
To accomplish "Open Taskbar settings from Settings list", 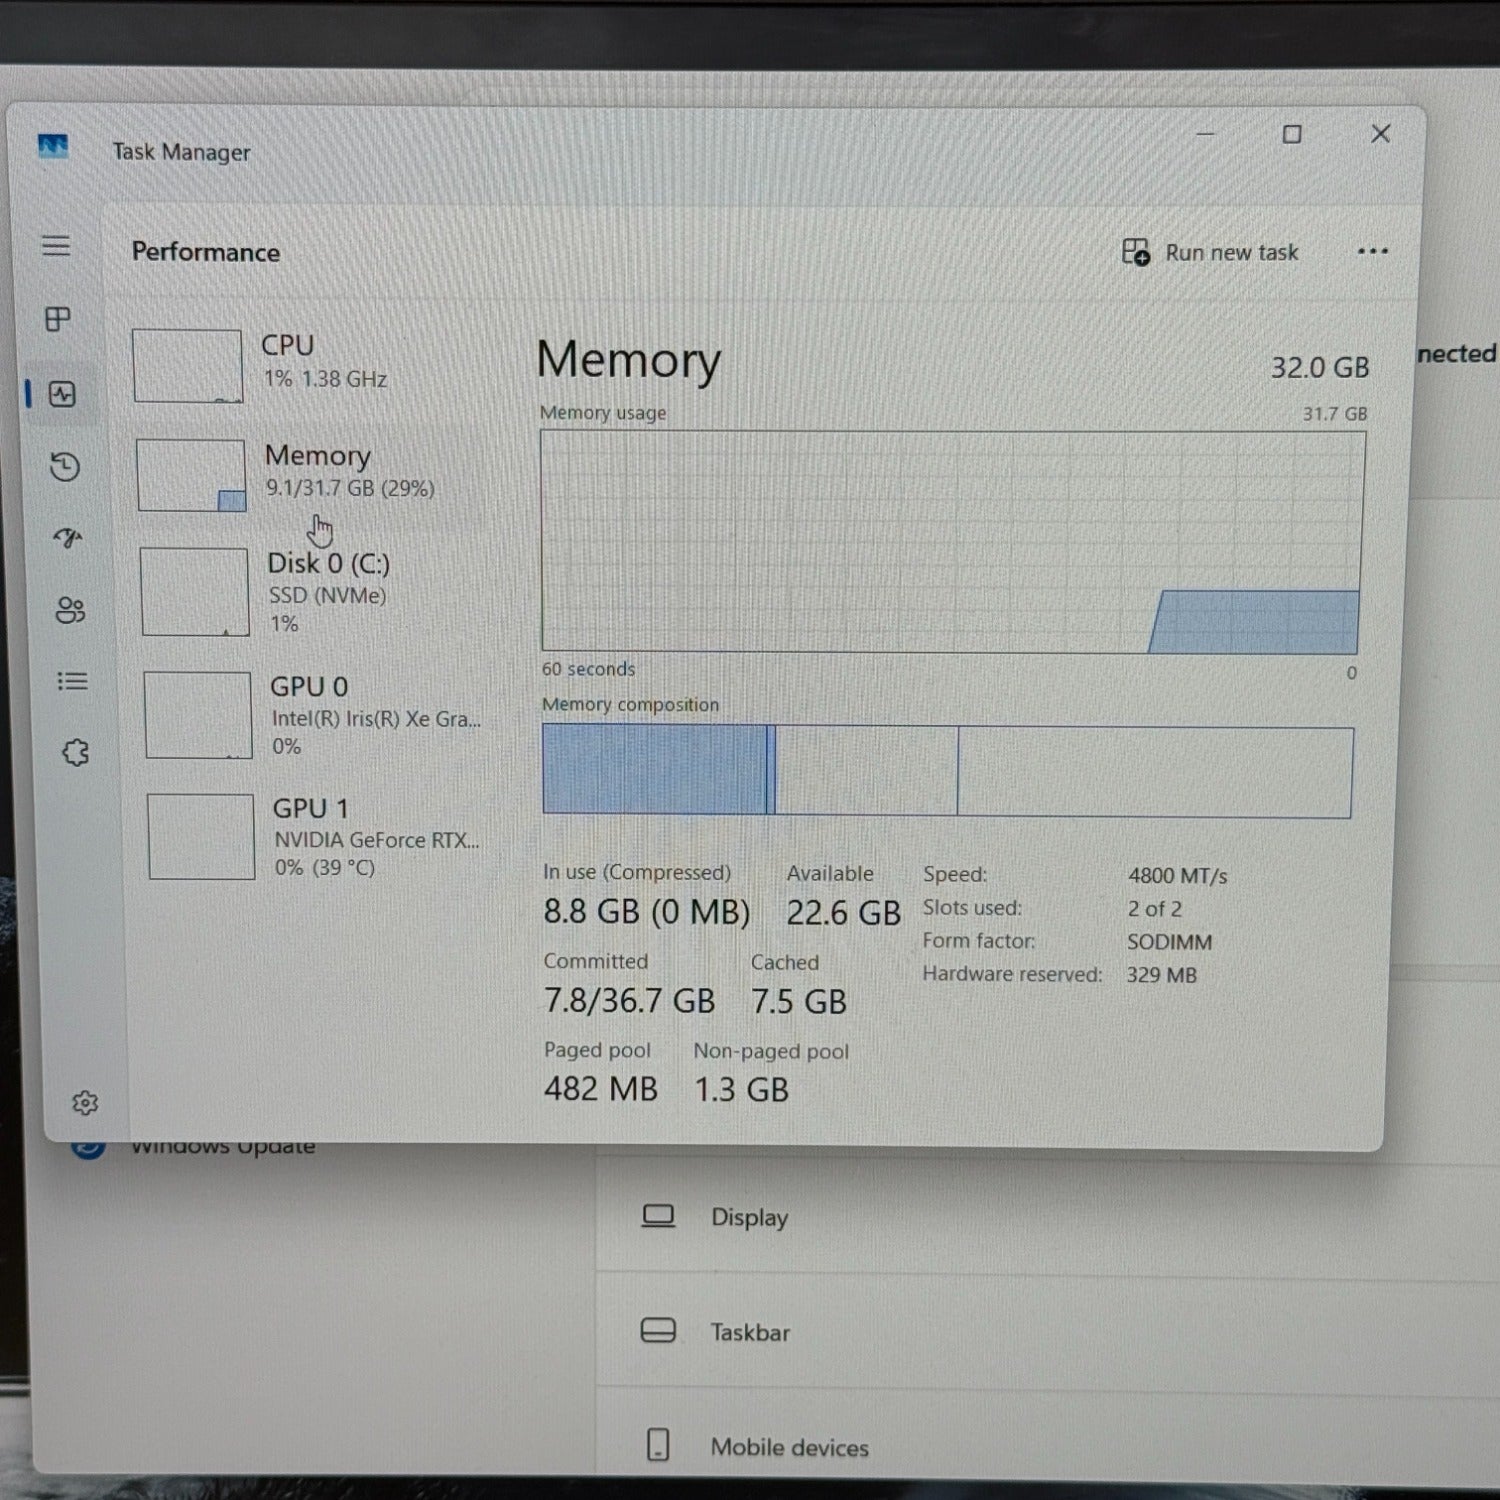I will (x=750, y=1332).
